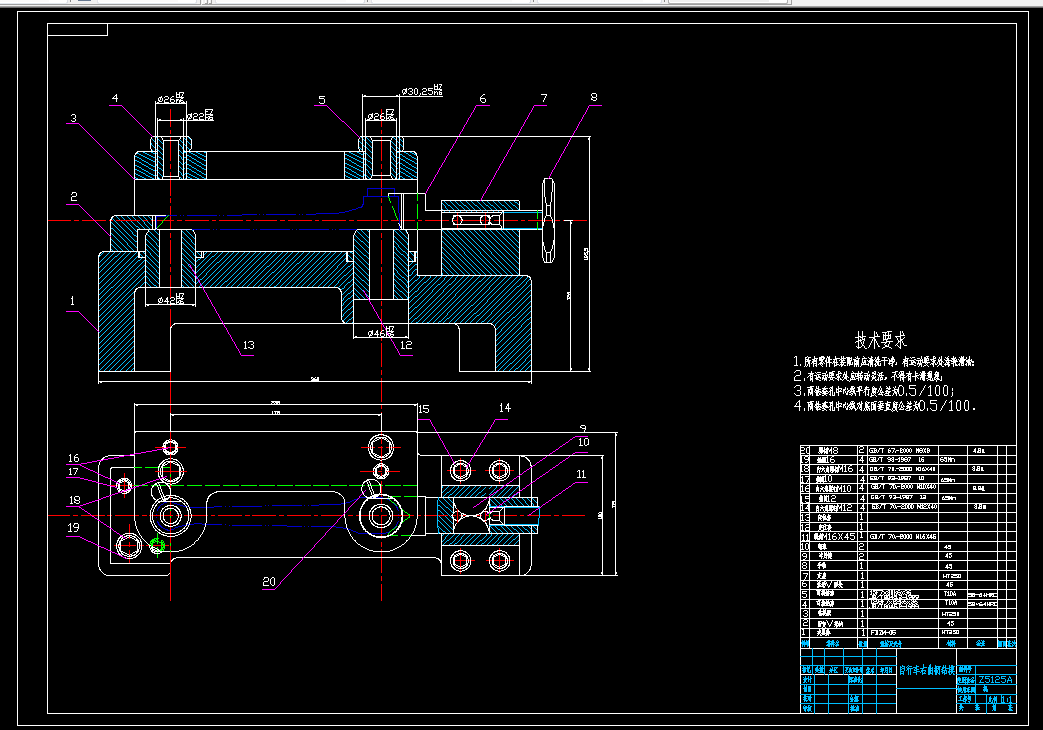Click part callout number 16
Screen dimensions: 1043x730
73,458
